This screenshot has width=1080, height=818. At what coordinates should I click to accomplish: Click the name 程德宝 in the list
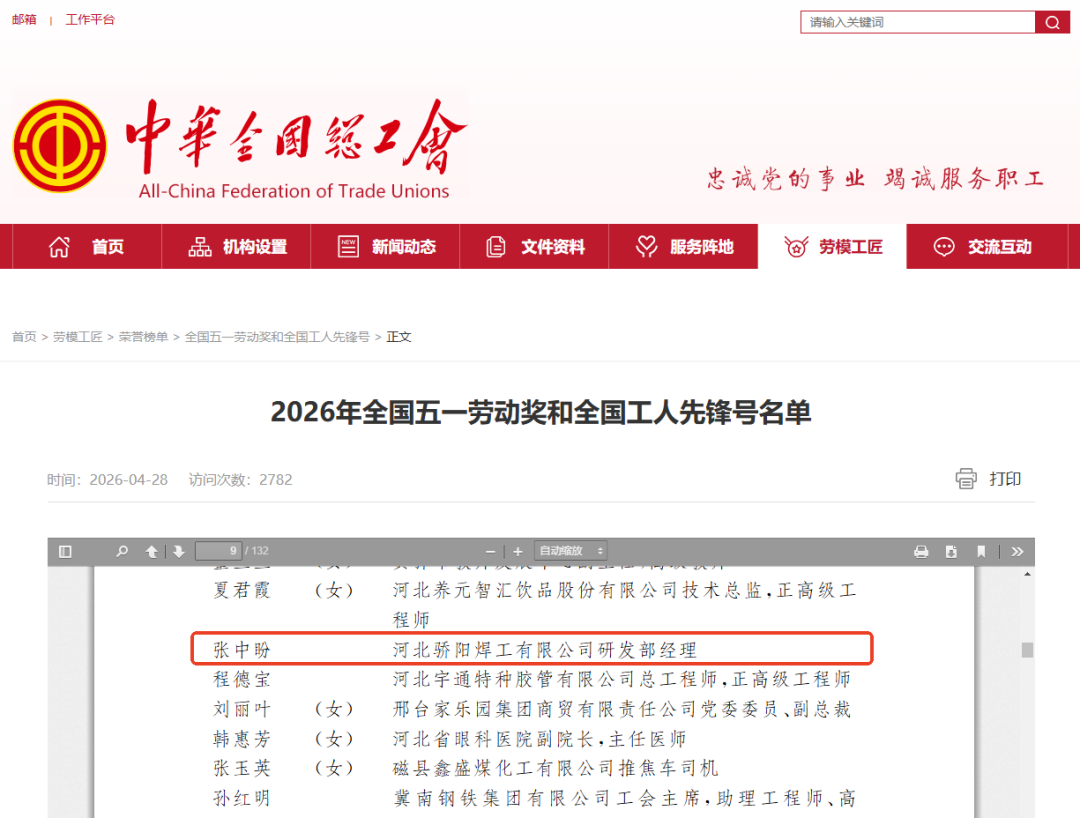[x=242, y=679]
